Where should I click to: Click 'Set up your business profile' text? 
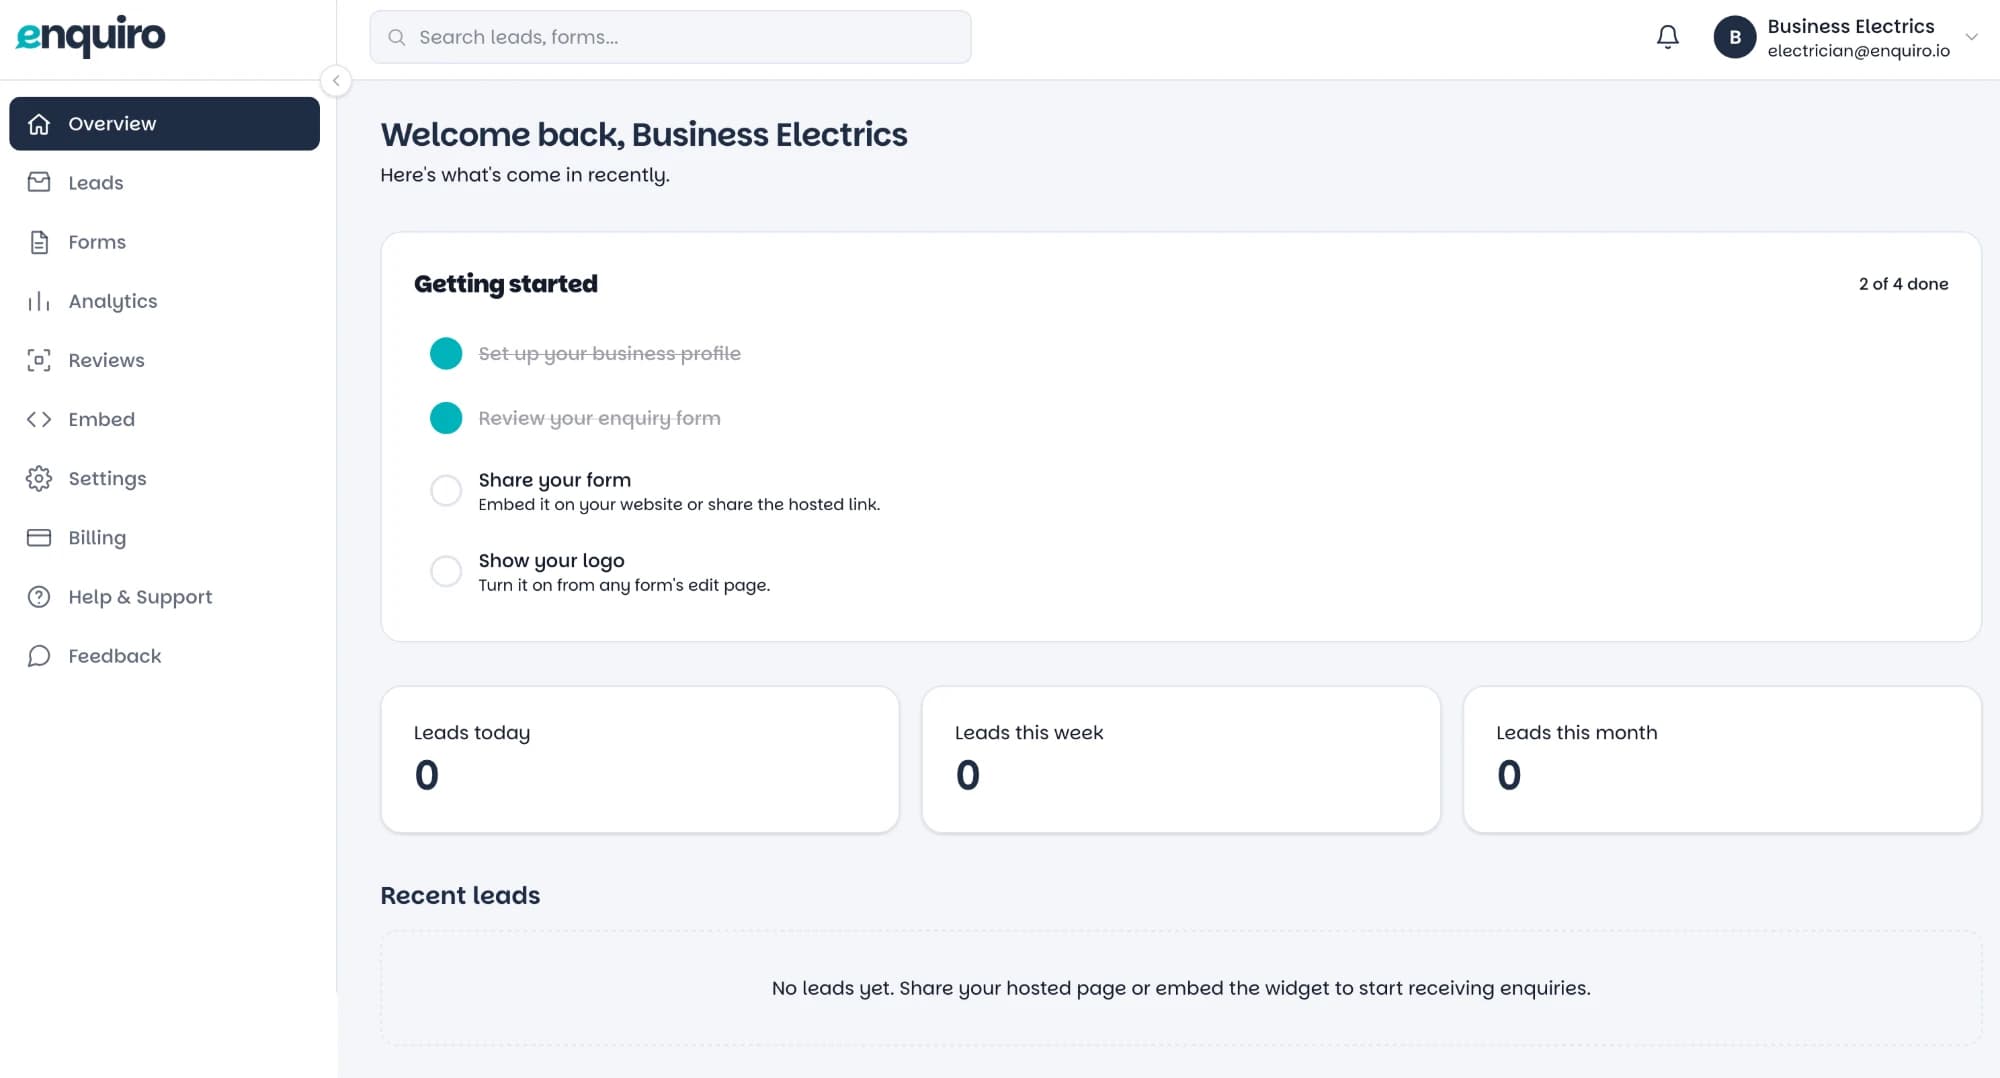(609, 353)
